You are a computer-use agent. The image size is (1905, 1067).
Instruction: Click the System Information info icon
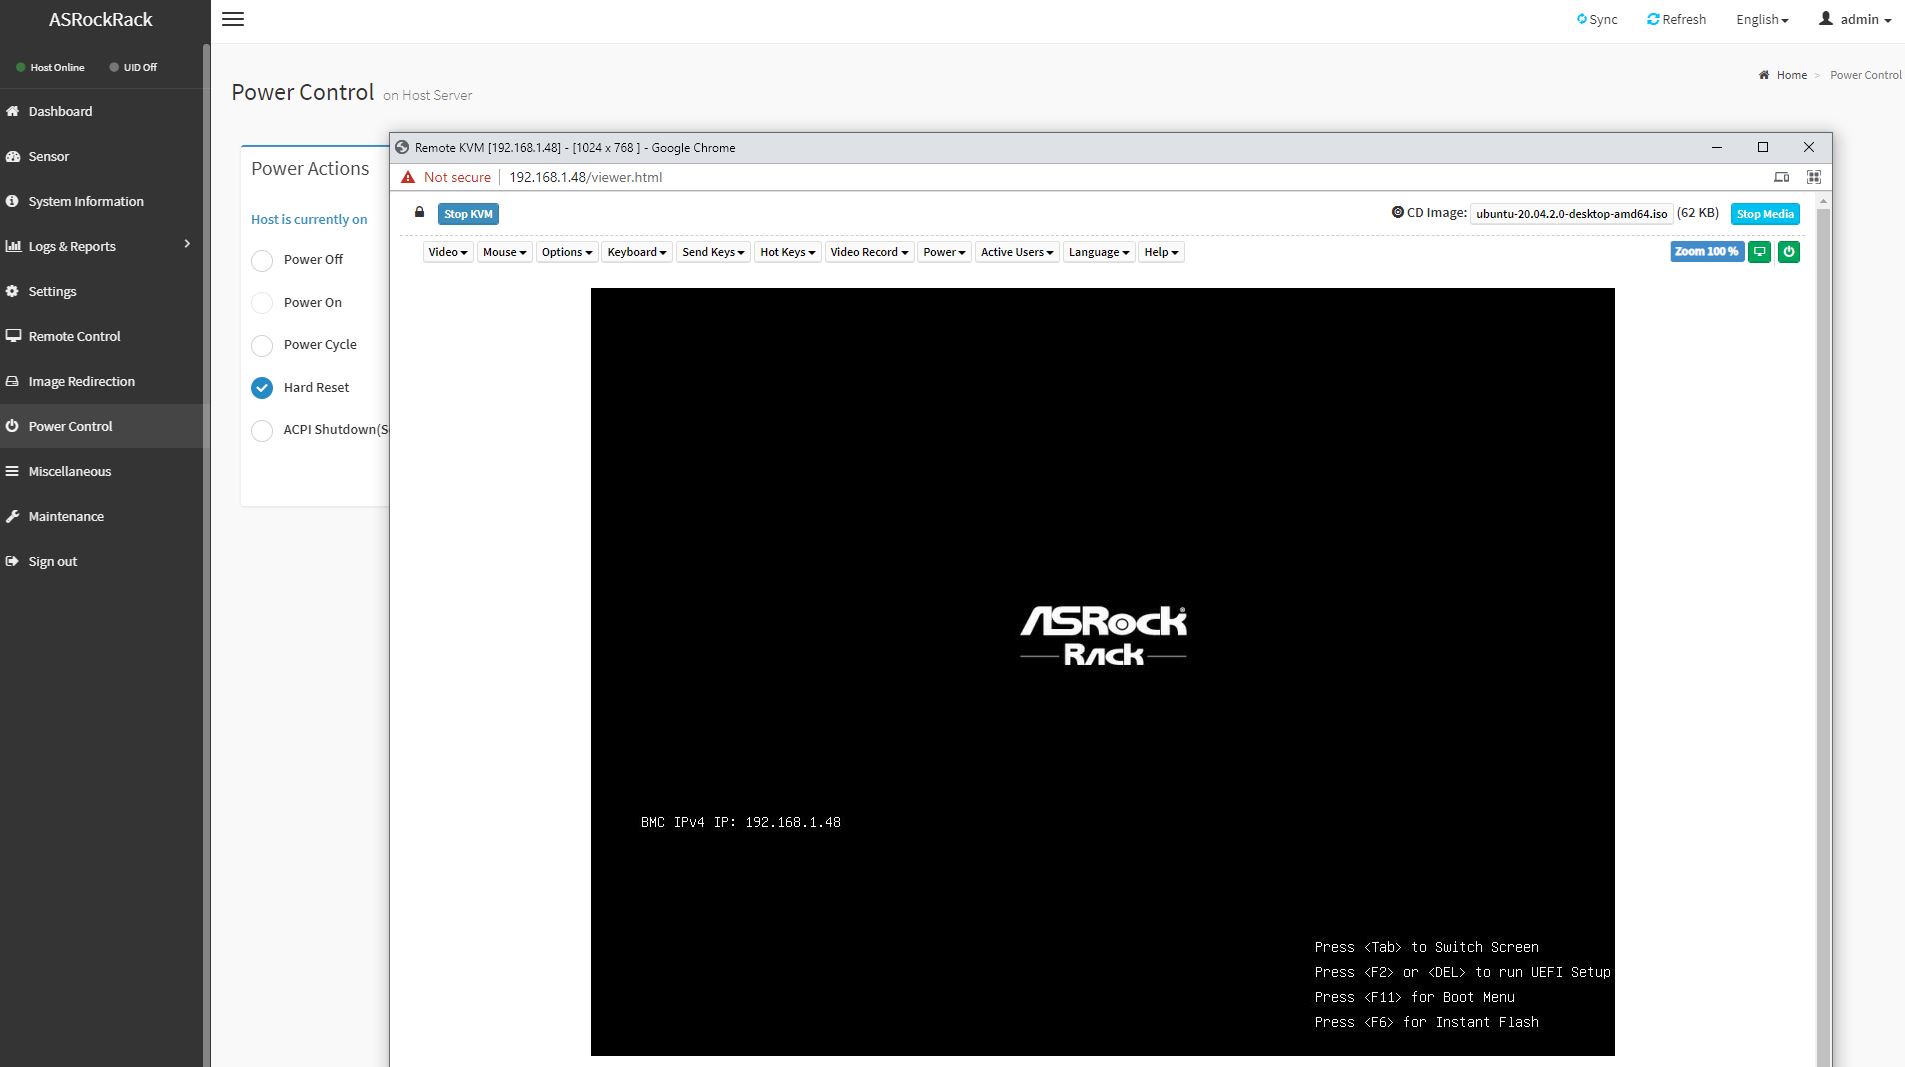click(x=12, y=201)
